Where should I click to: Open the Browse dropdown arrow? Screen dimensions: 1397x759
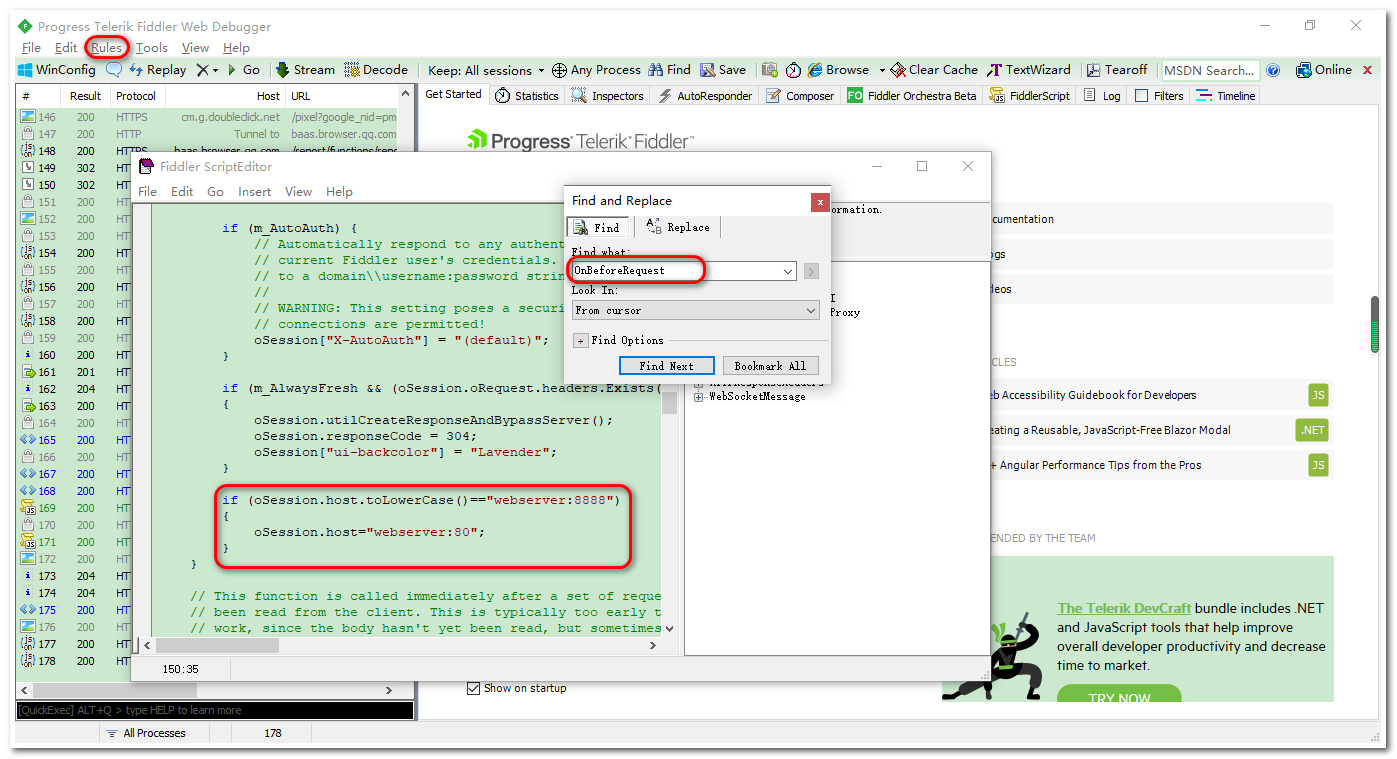[882, 70]
